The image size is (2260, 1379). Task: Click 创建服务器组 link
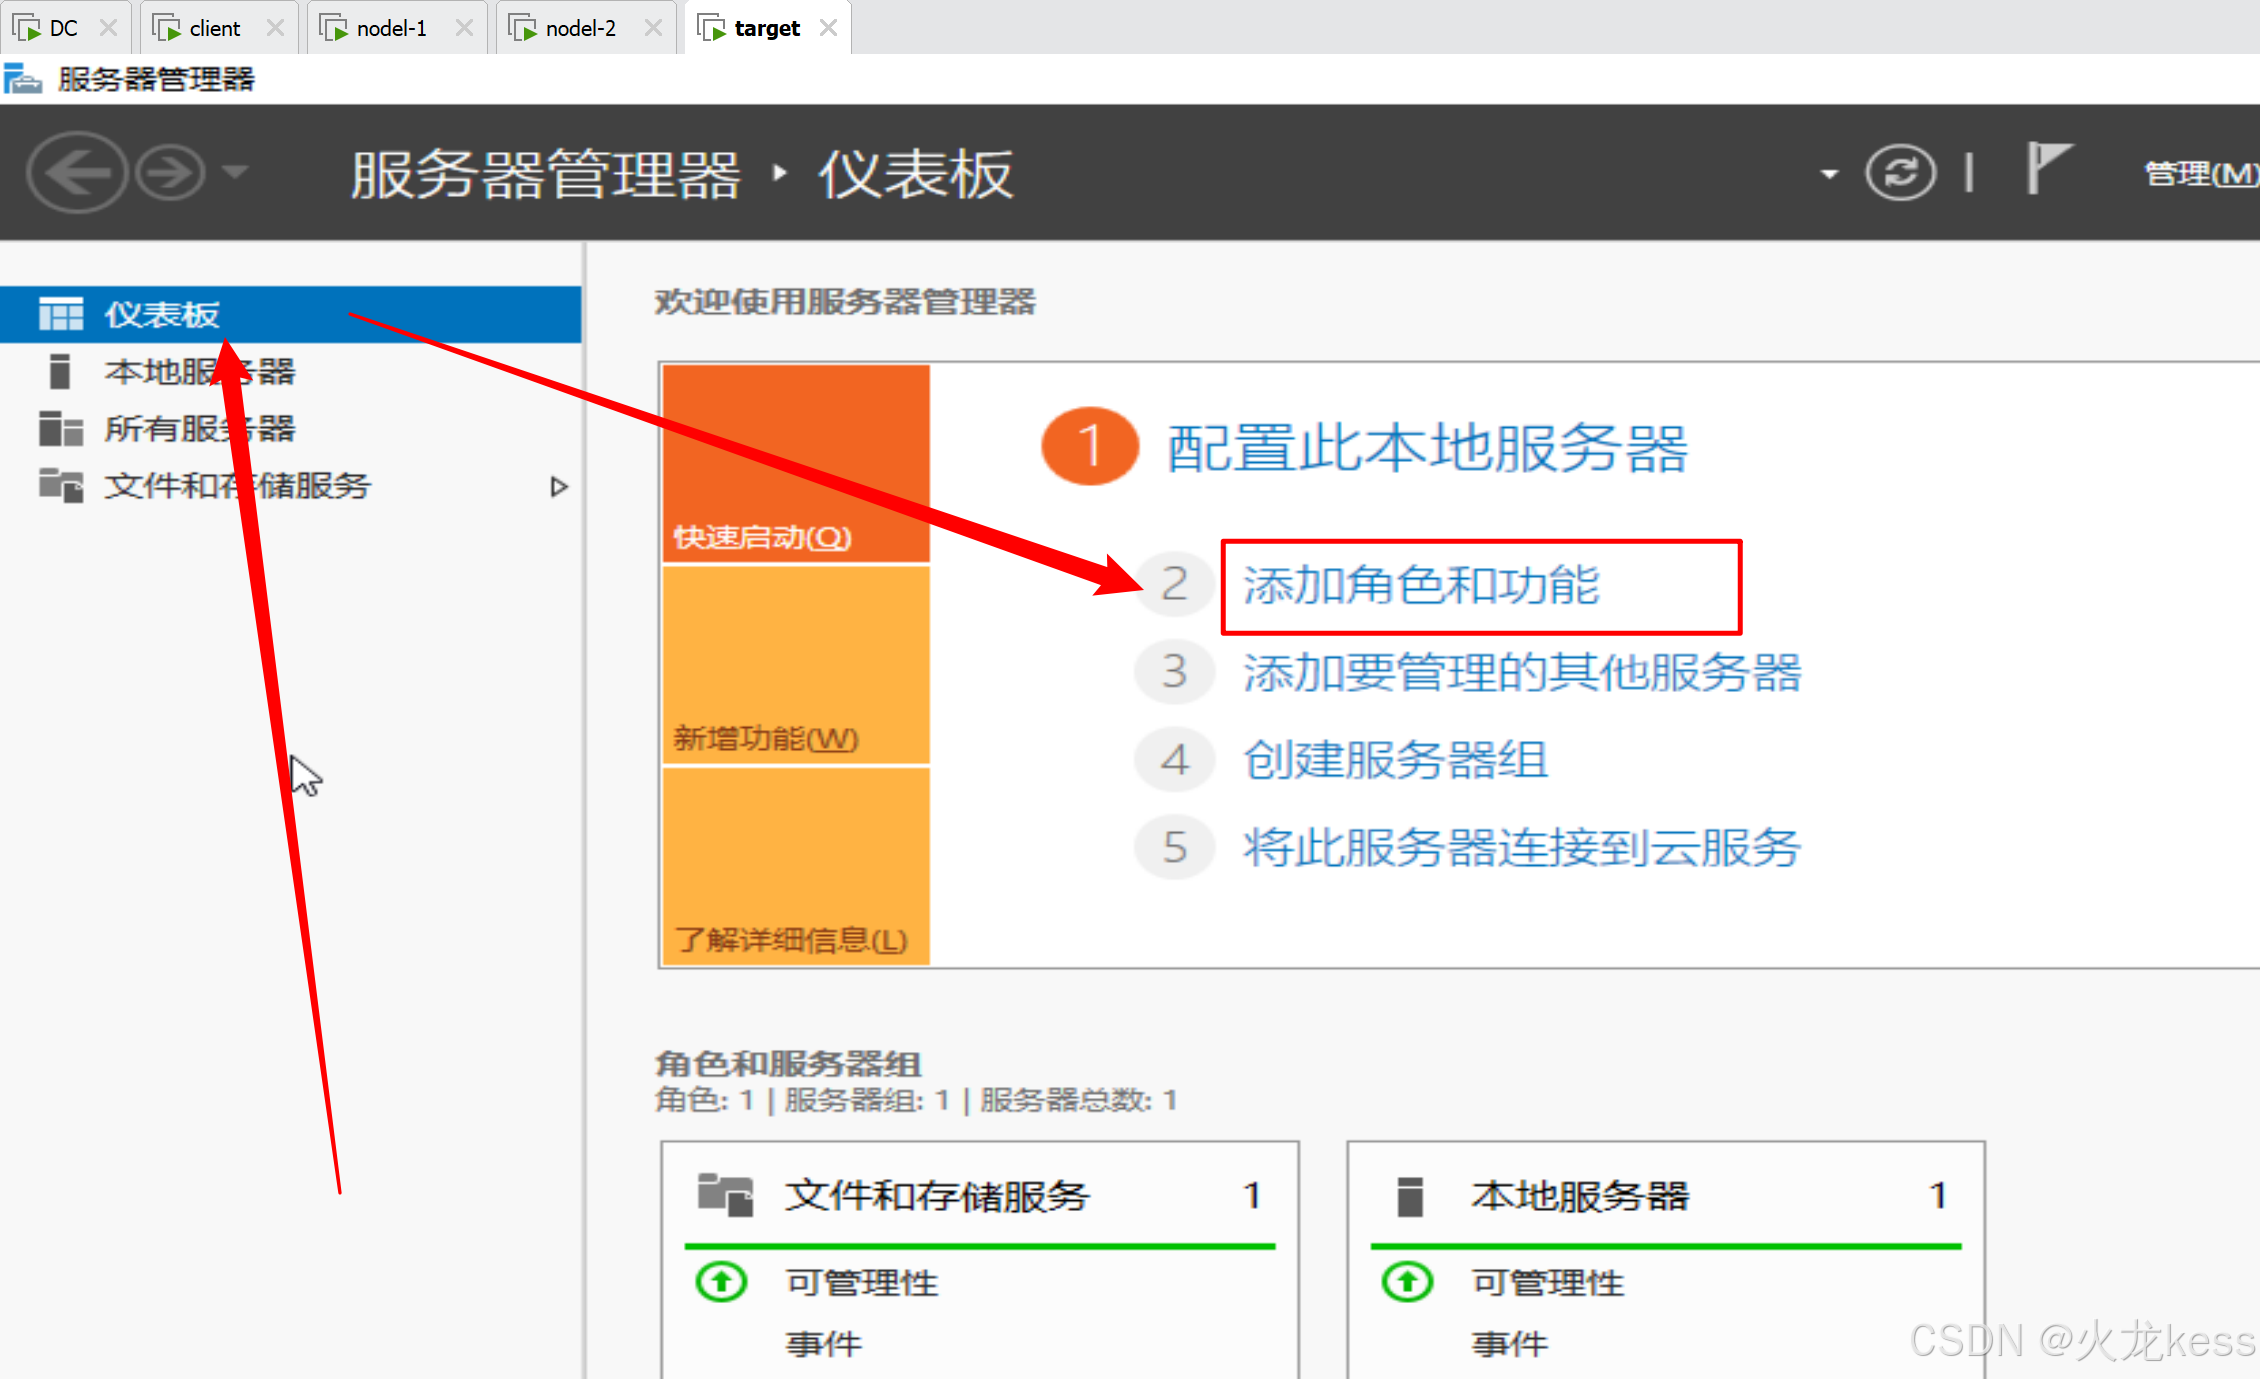click(1394, 760)
